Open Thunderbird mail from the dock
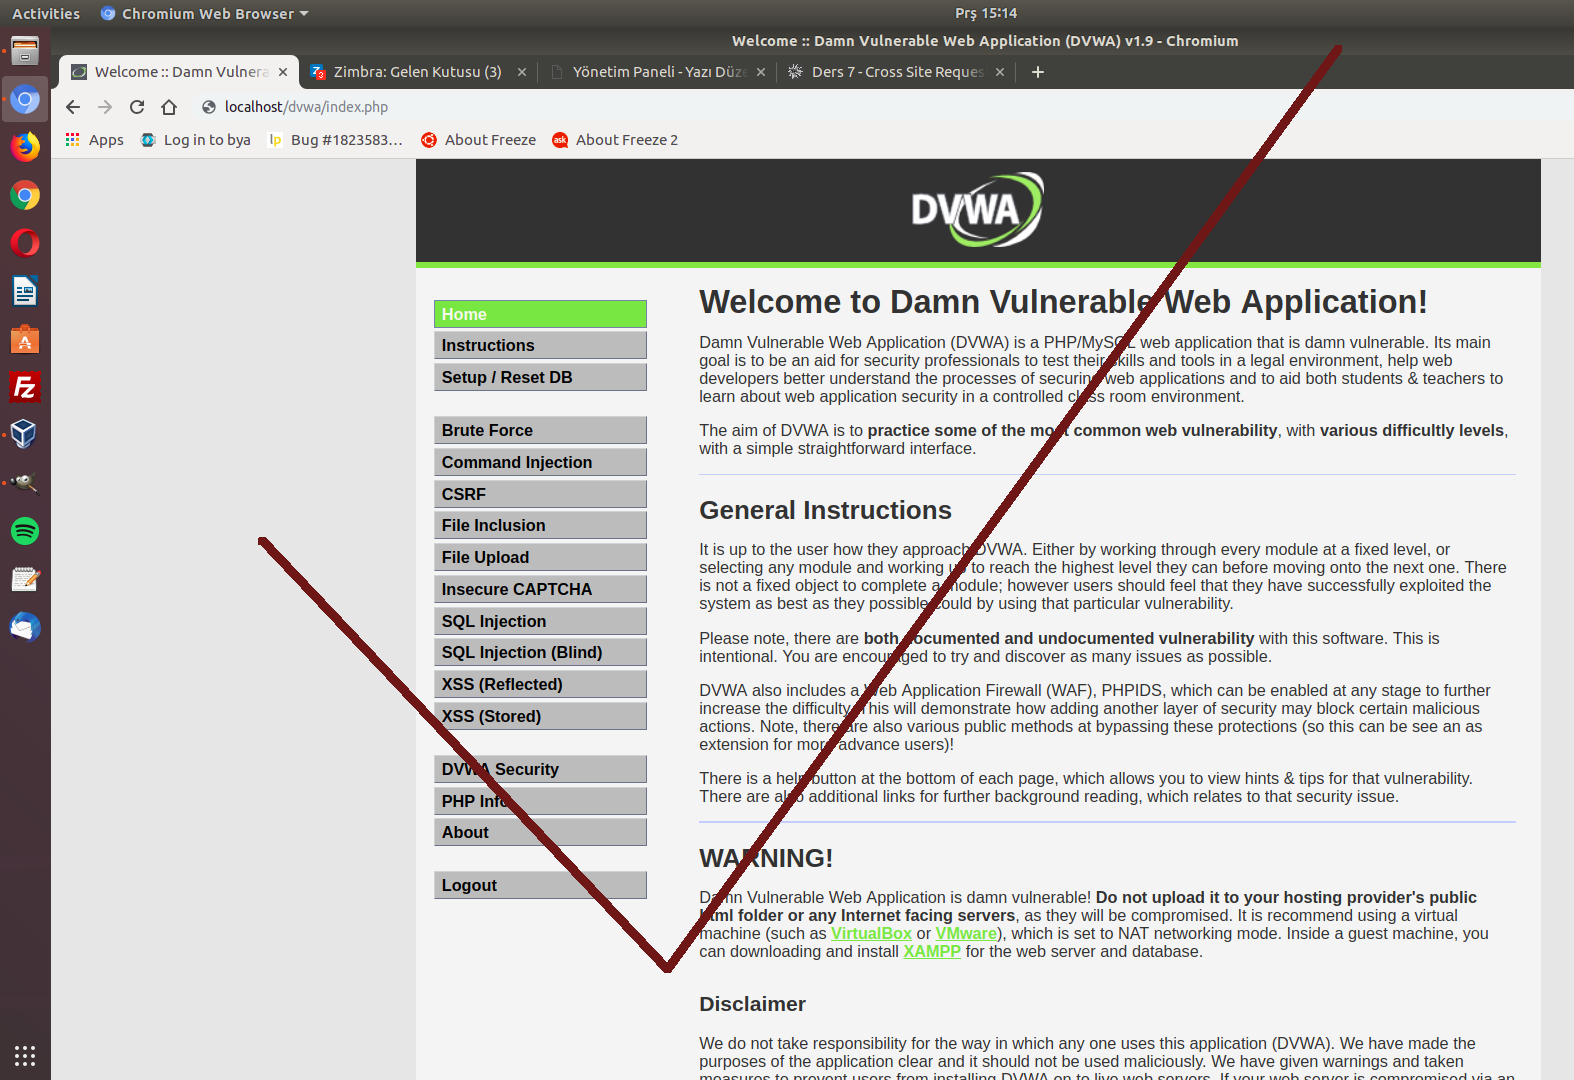The height and width of the screenshot is (1080, 1574). tap(25, 627)
